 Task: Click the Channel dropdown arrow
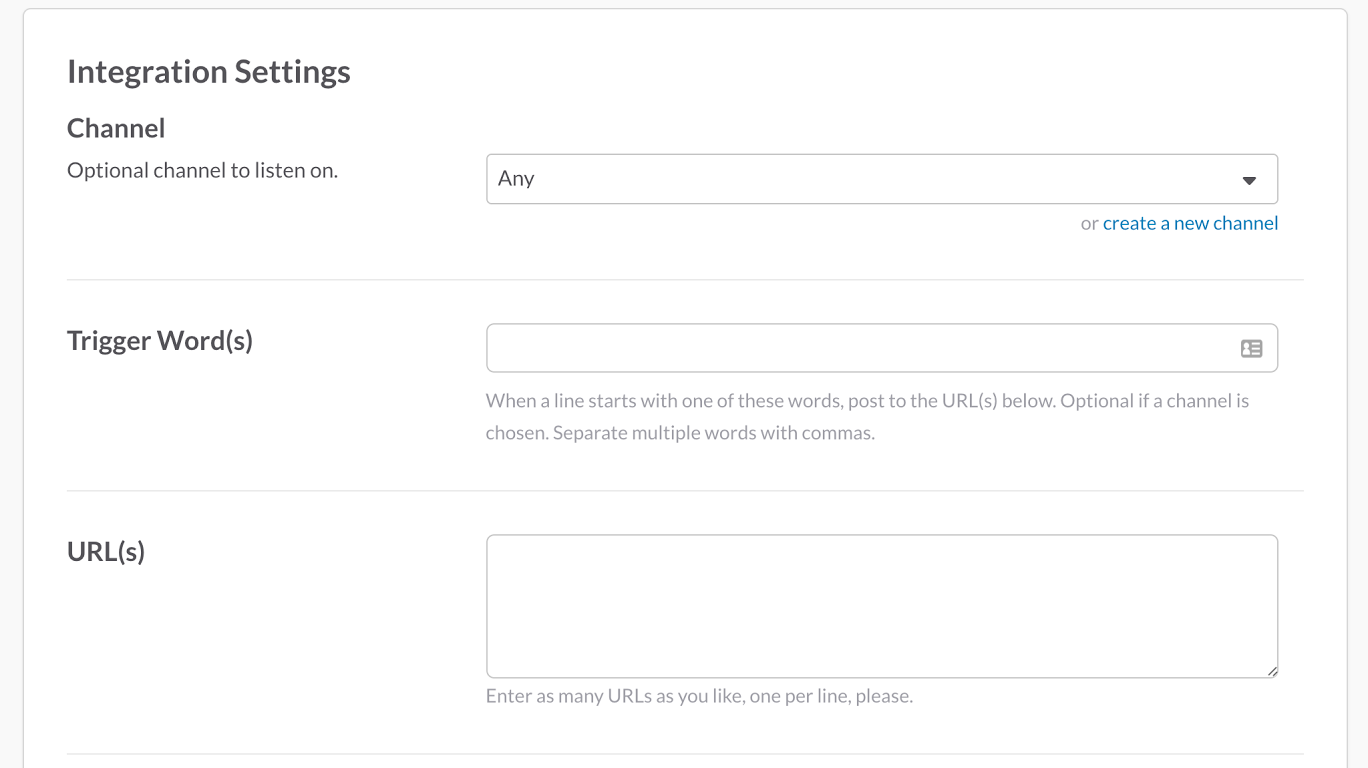click(x=1249, y=180)
